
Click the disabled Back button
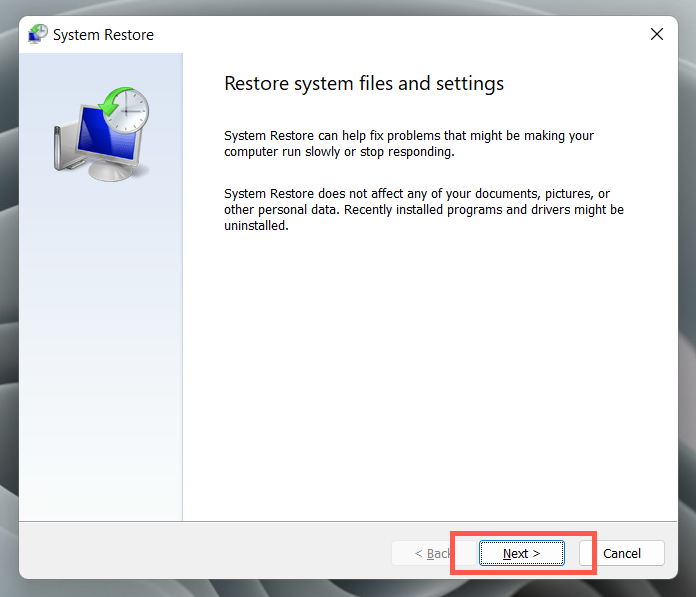click(433, 553)
